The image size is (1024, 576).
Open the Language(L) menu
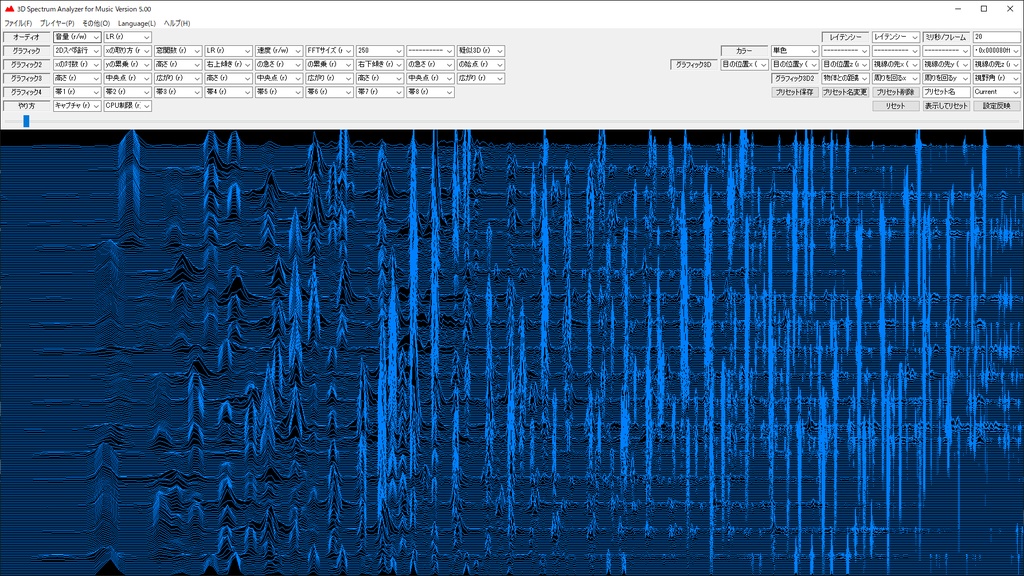click(136, 24)
